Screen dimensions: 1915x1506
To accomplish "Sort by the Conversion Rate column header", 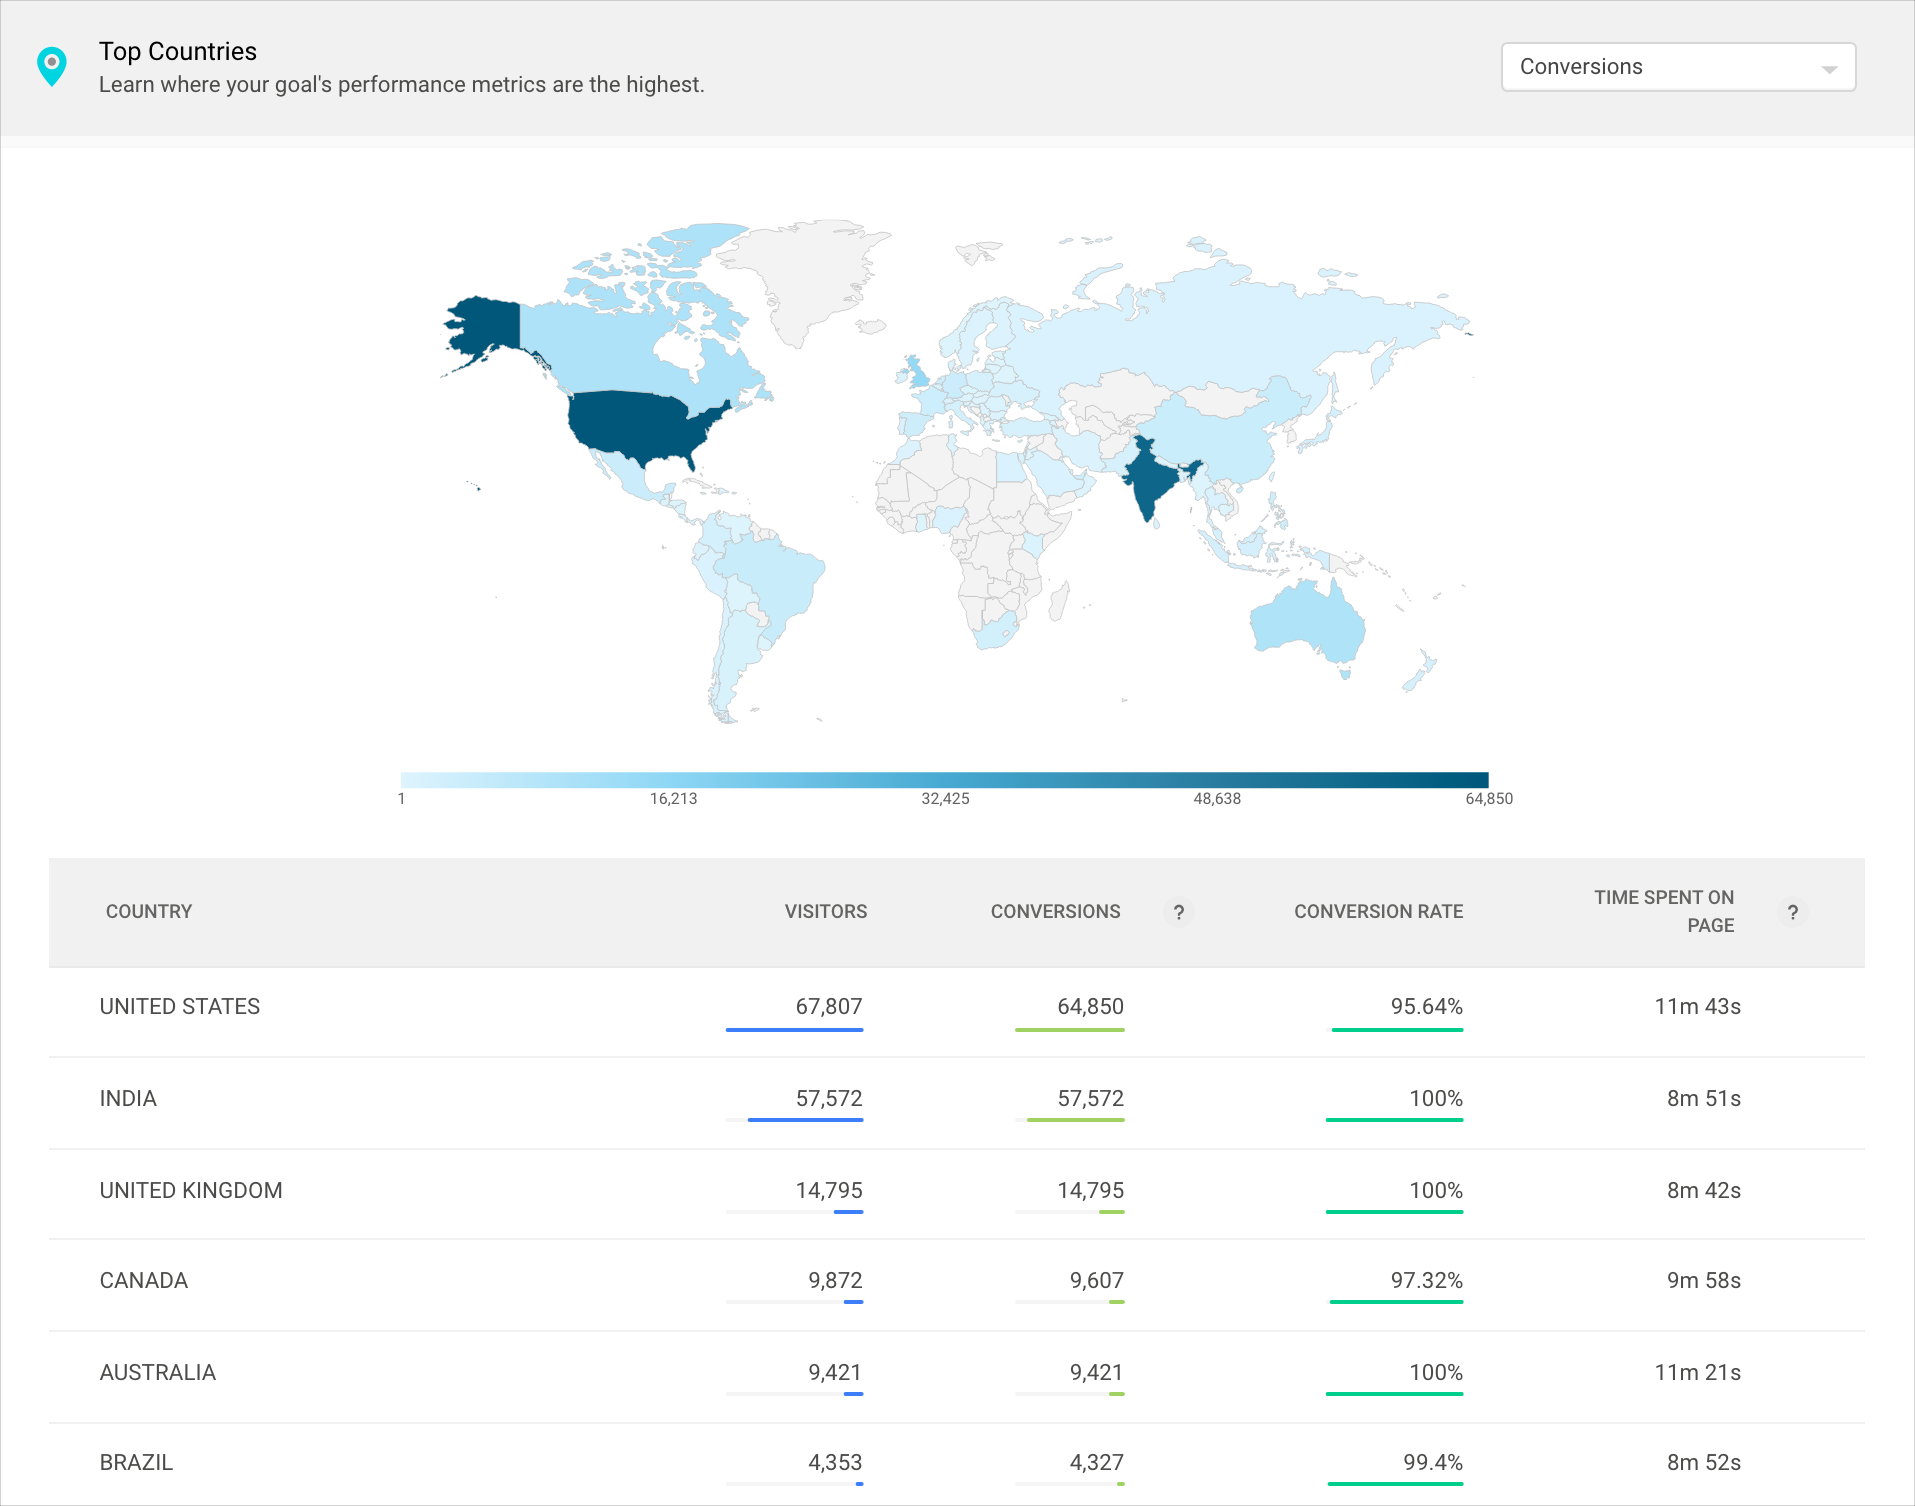I will click(1378, 912).
